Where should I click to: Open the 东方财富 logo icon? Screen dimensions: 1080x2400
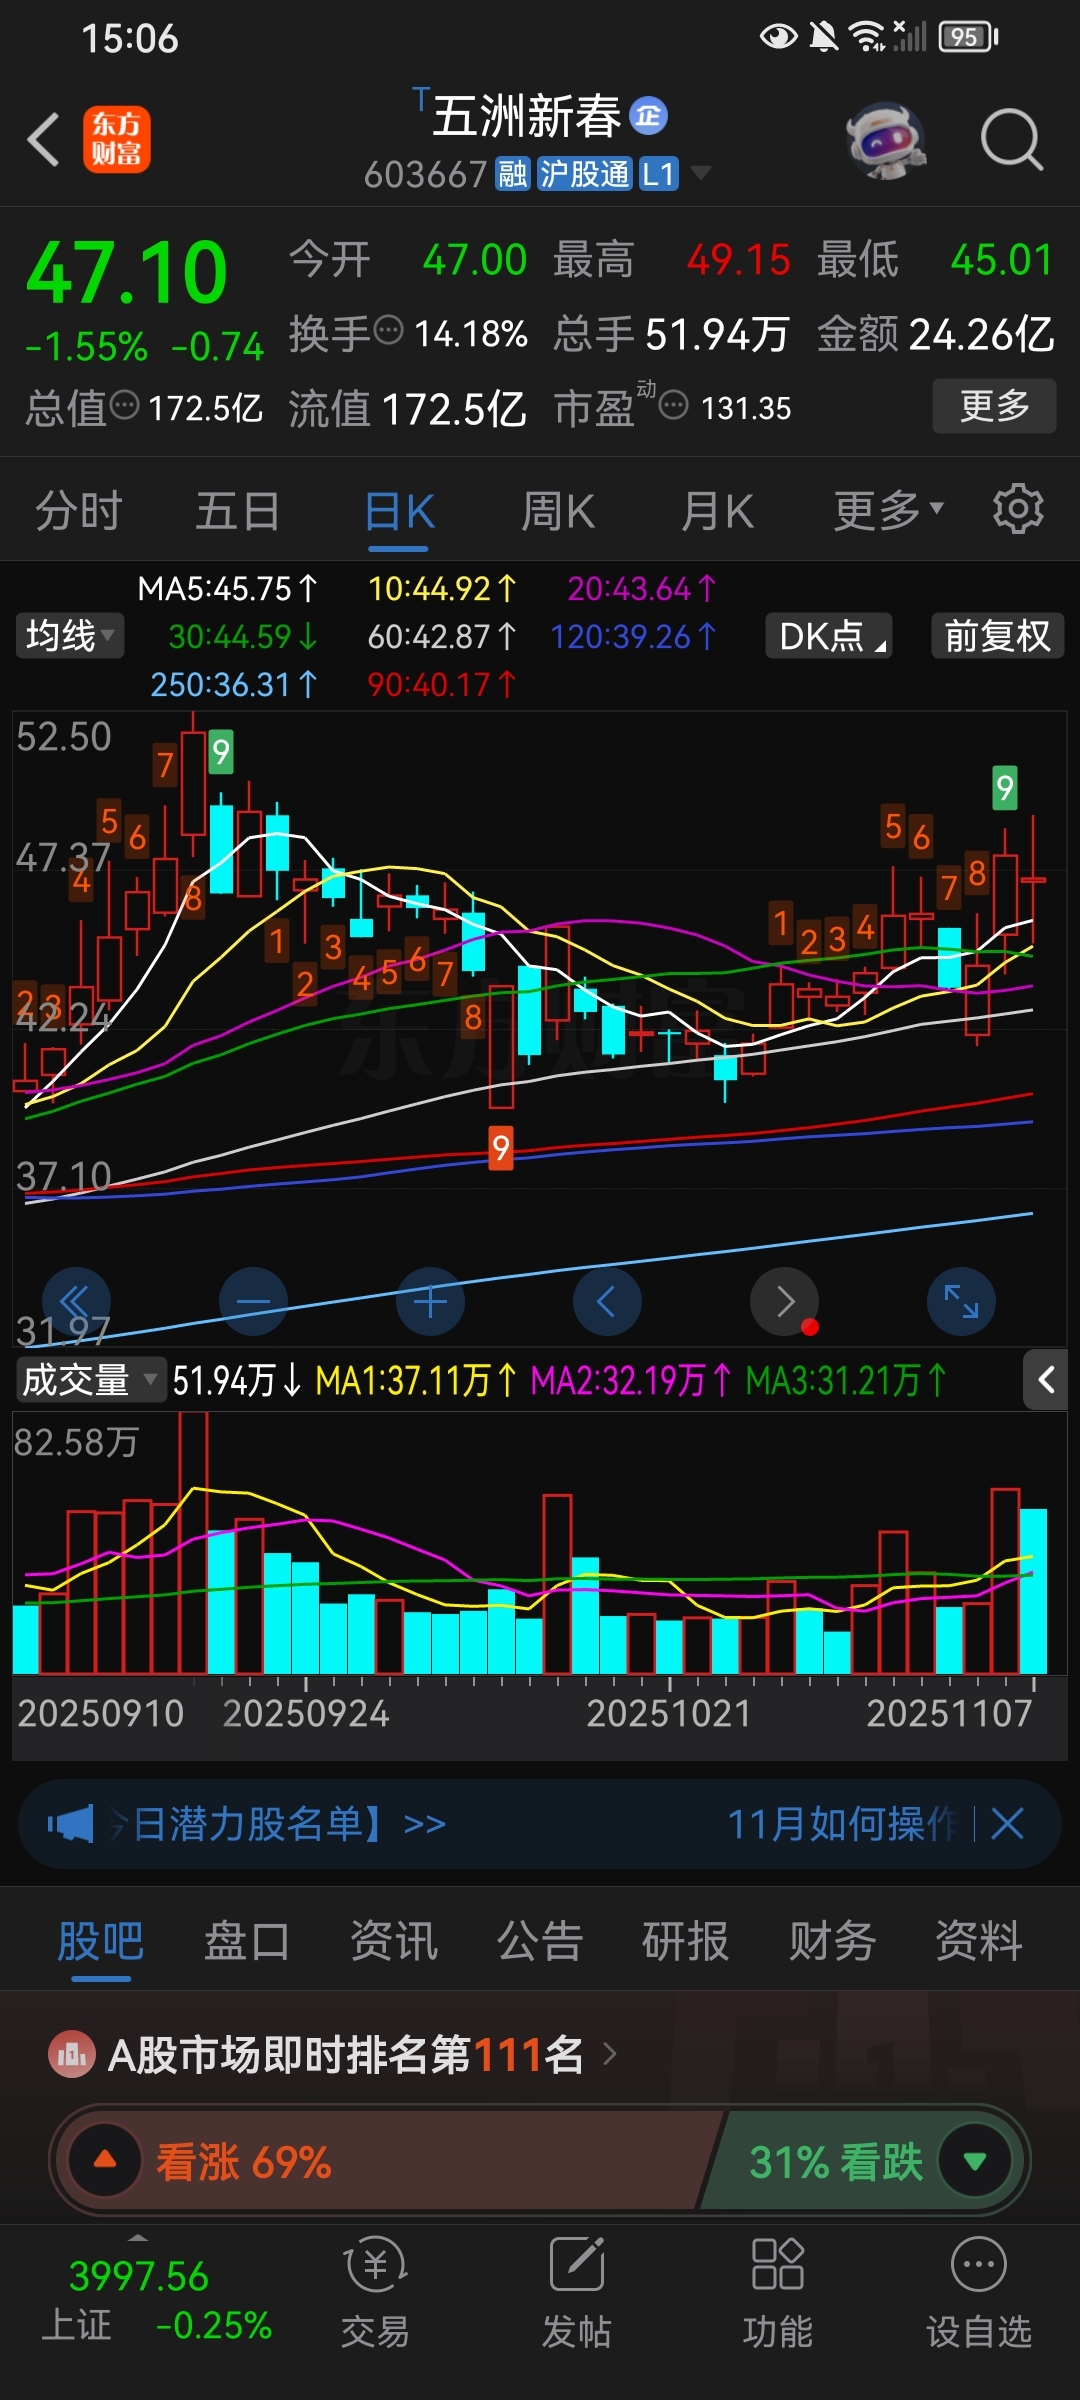[x=116, y=140]
